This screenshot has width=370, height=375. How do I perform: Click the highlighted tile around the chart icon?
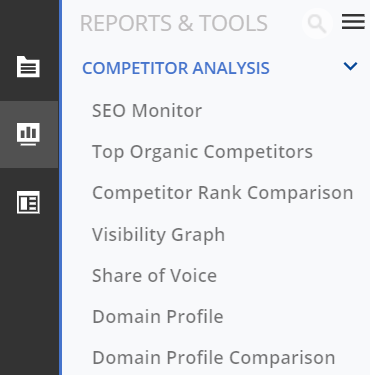(29, 134)
